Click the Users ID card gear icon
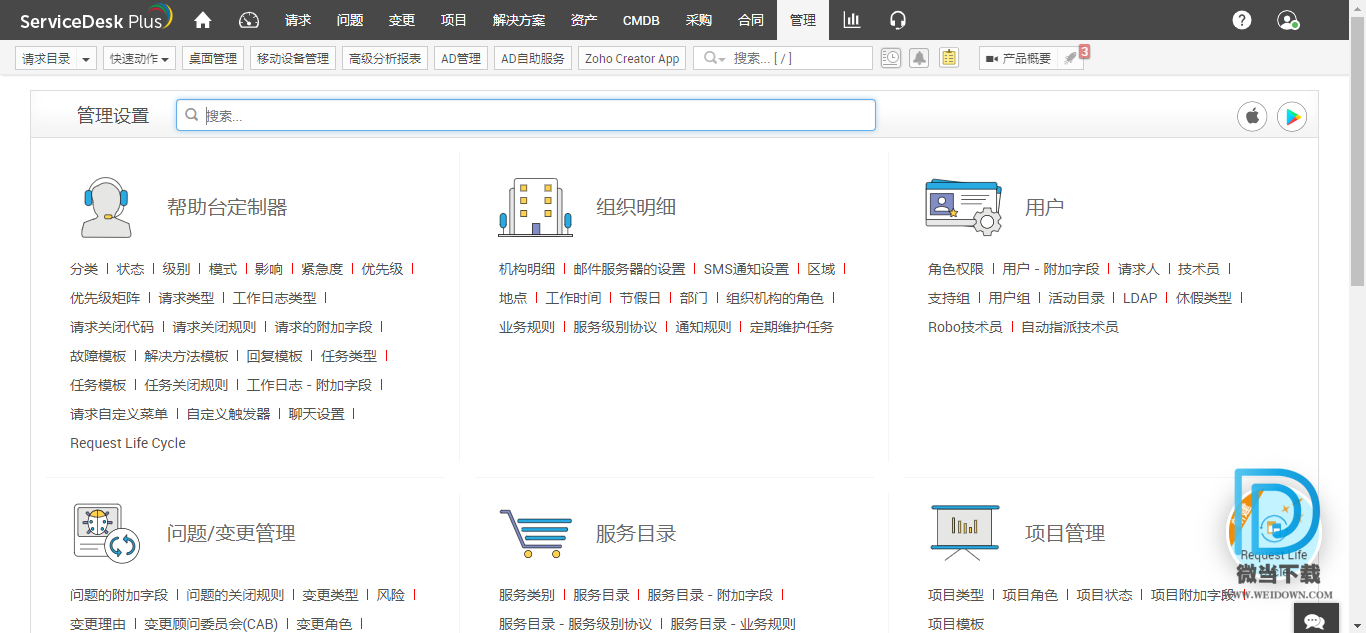 963,207
